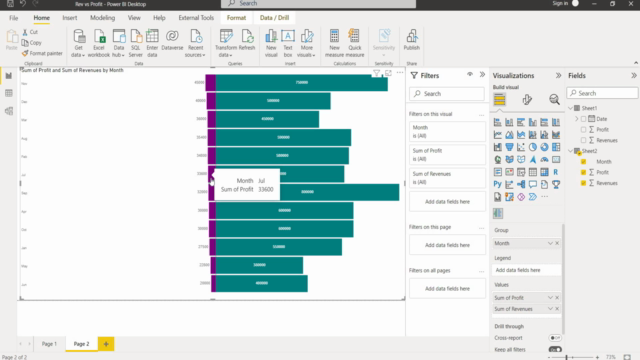Check the Date field in Sheet1
This screenshot has width=640, height=360.
[x=583, y=119]
